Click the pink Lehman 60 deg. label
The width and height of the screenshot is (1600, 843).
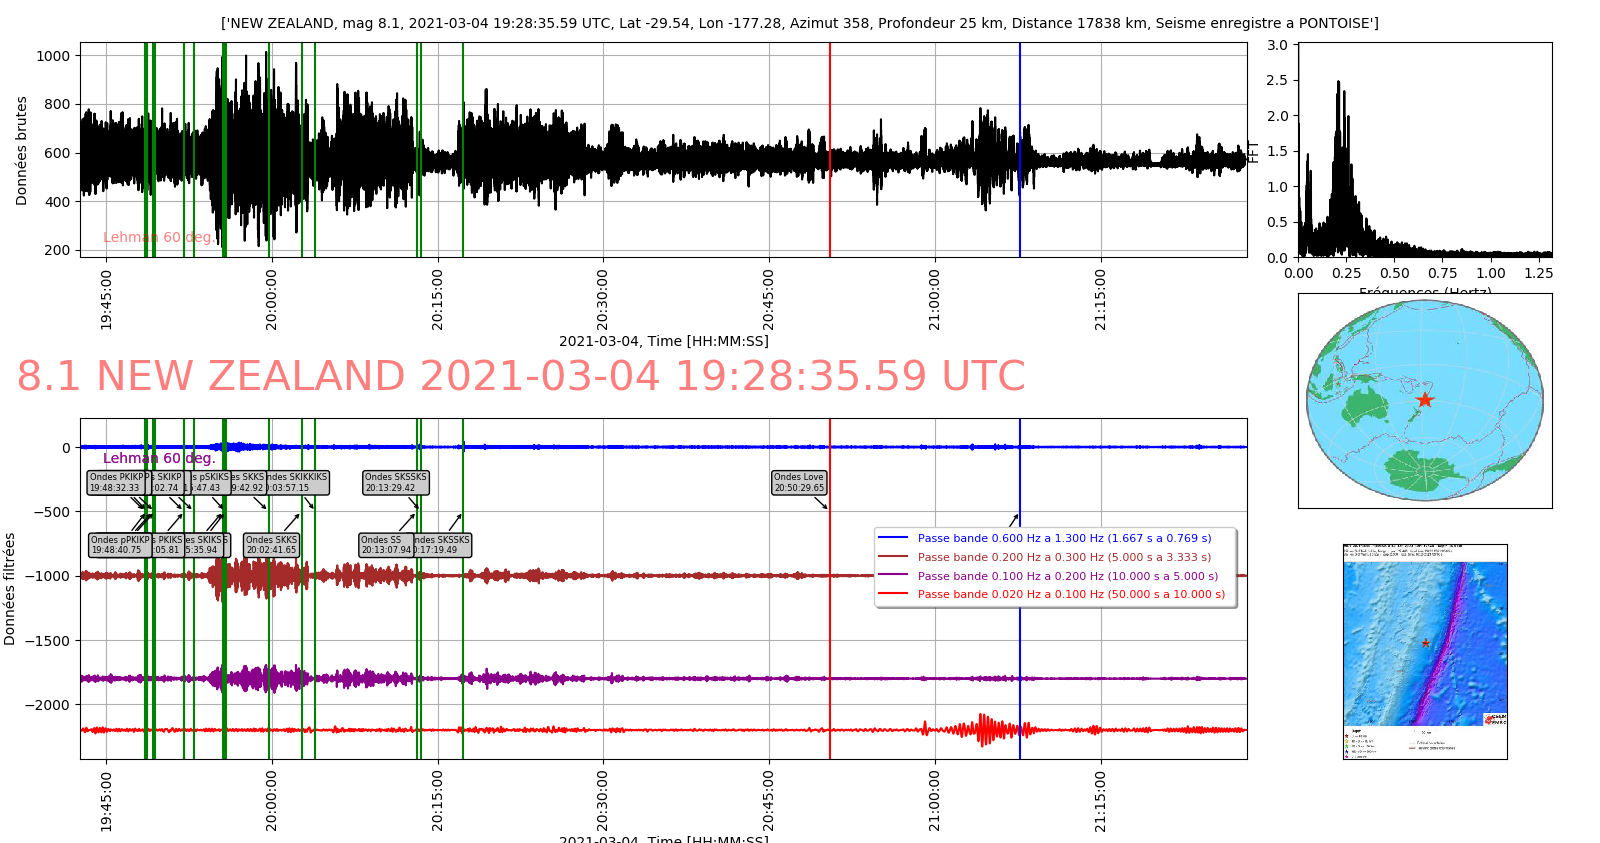click(157, 238)
